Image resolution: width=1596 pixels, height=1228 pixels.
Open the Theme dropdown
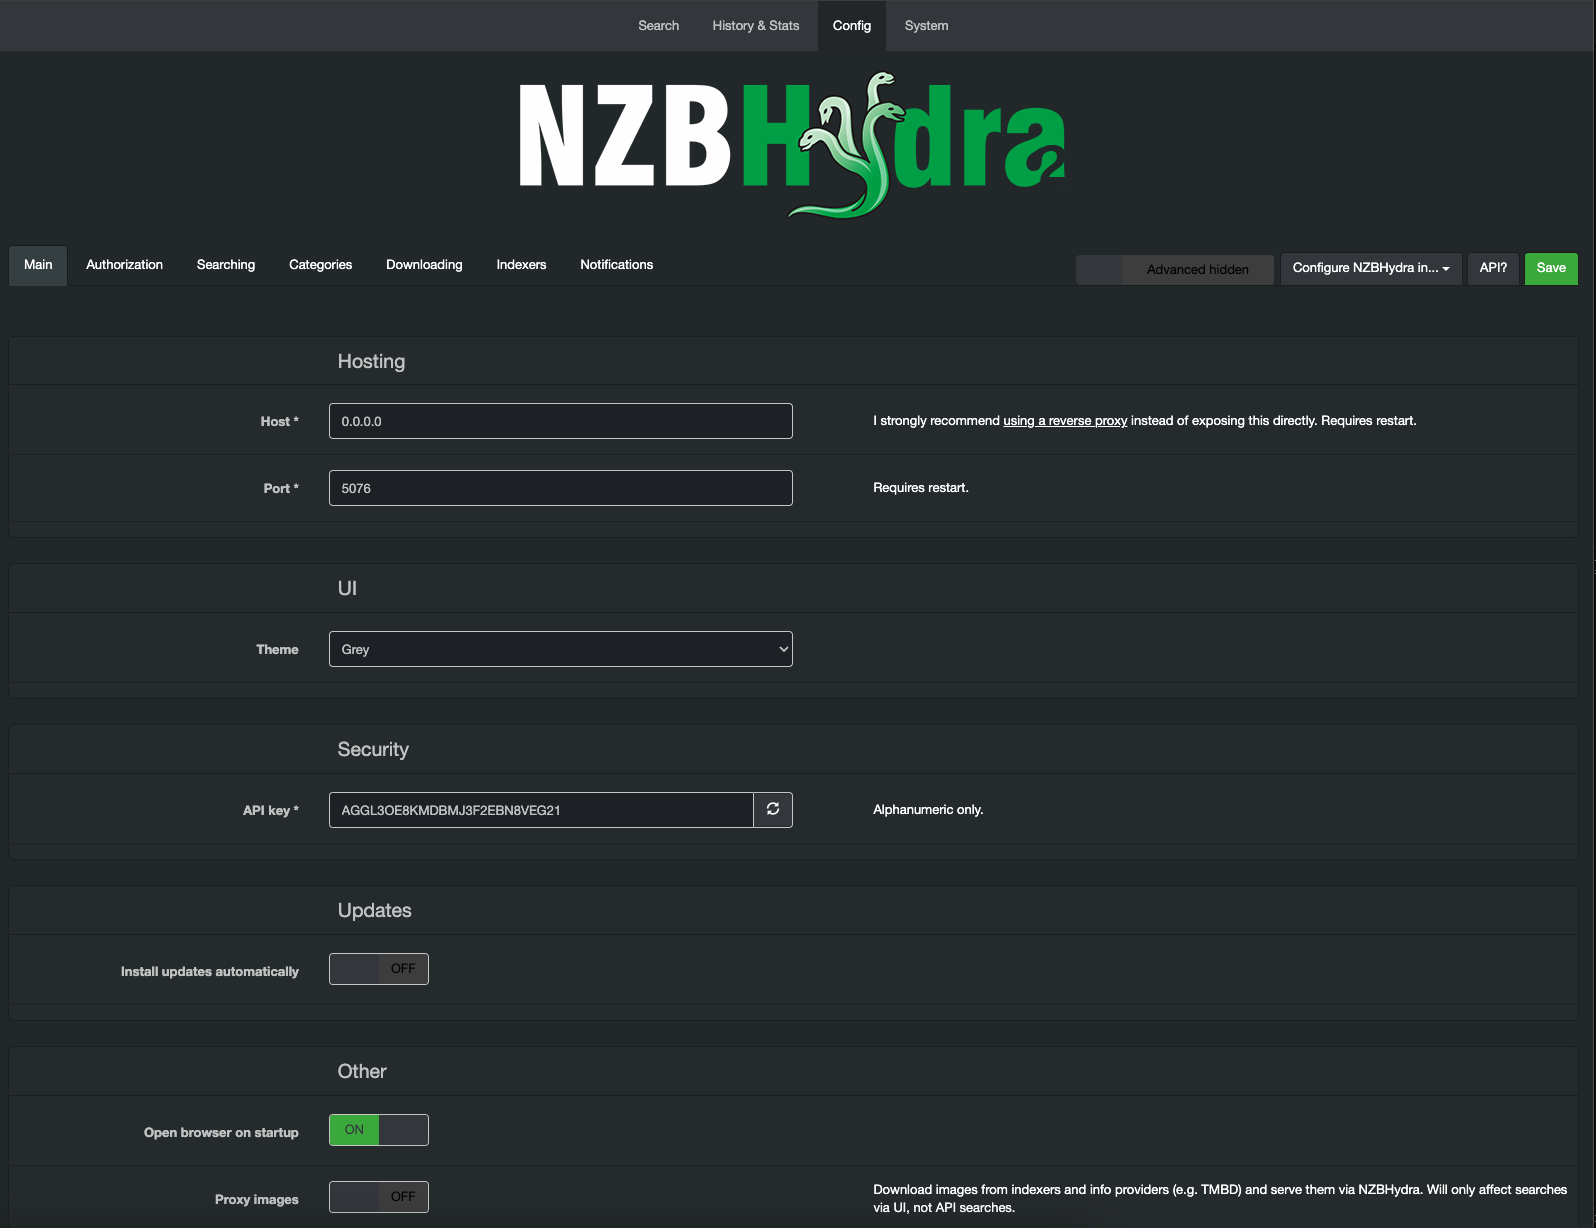560,649
